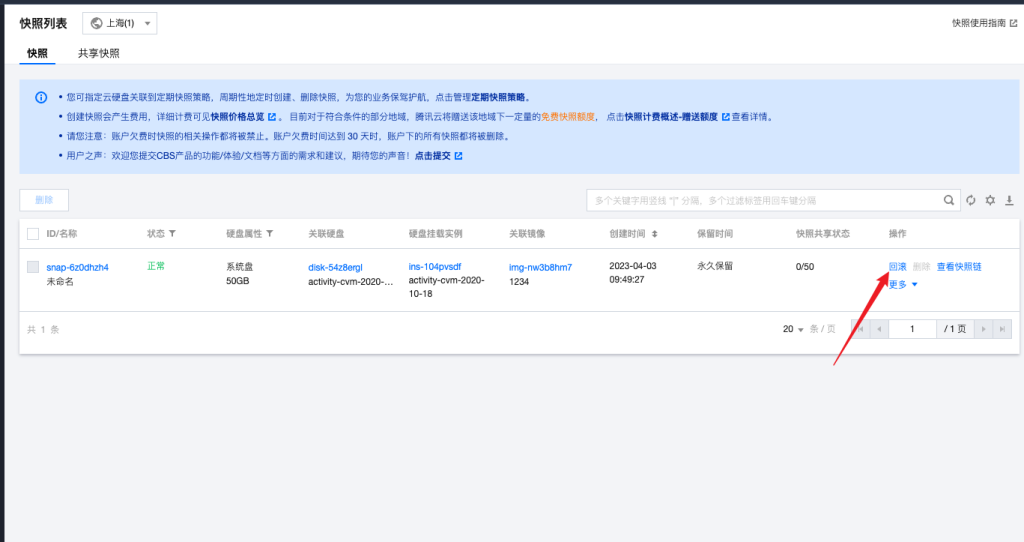Screen dimensions: 1024x542
Task: Click the 操作 column header
Action: (897, 233)
